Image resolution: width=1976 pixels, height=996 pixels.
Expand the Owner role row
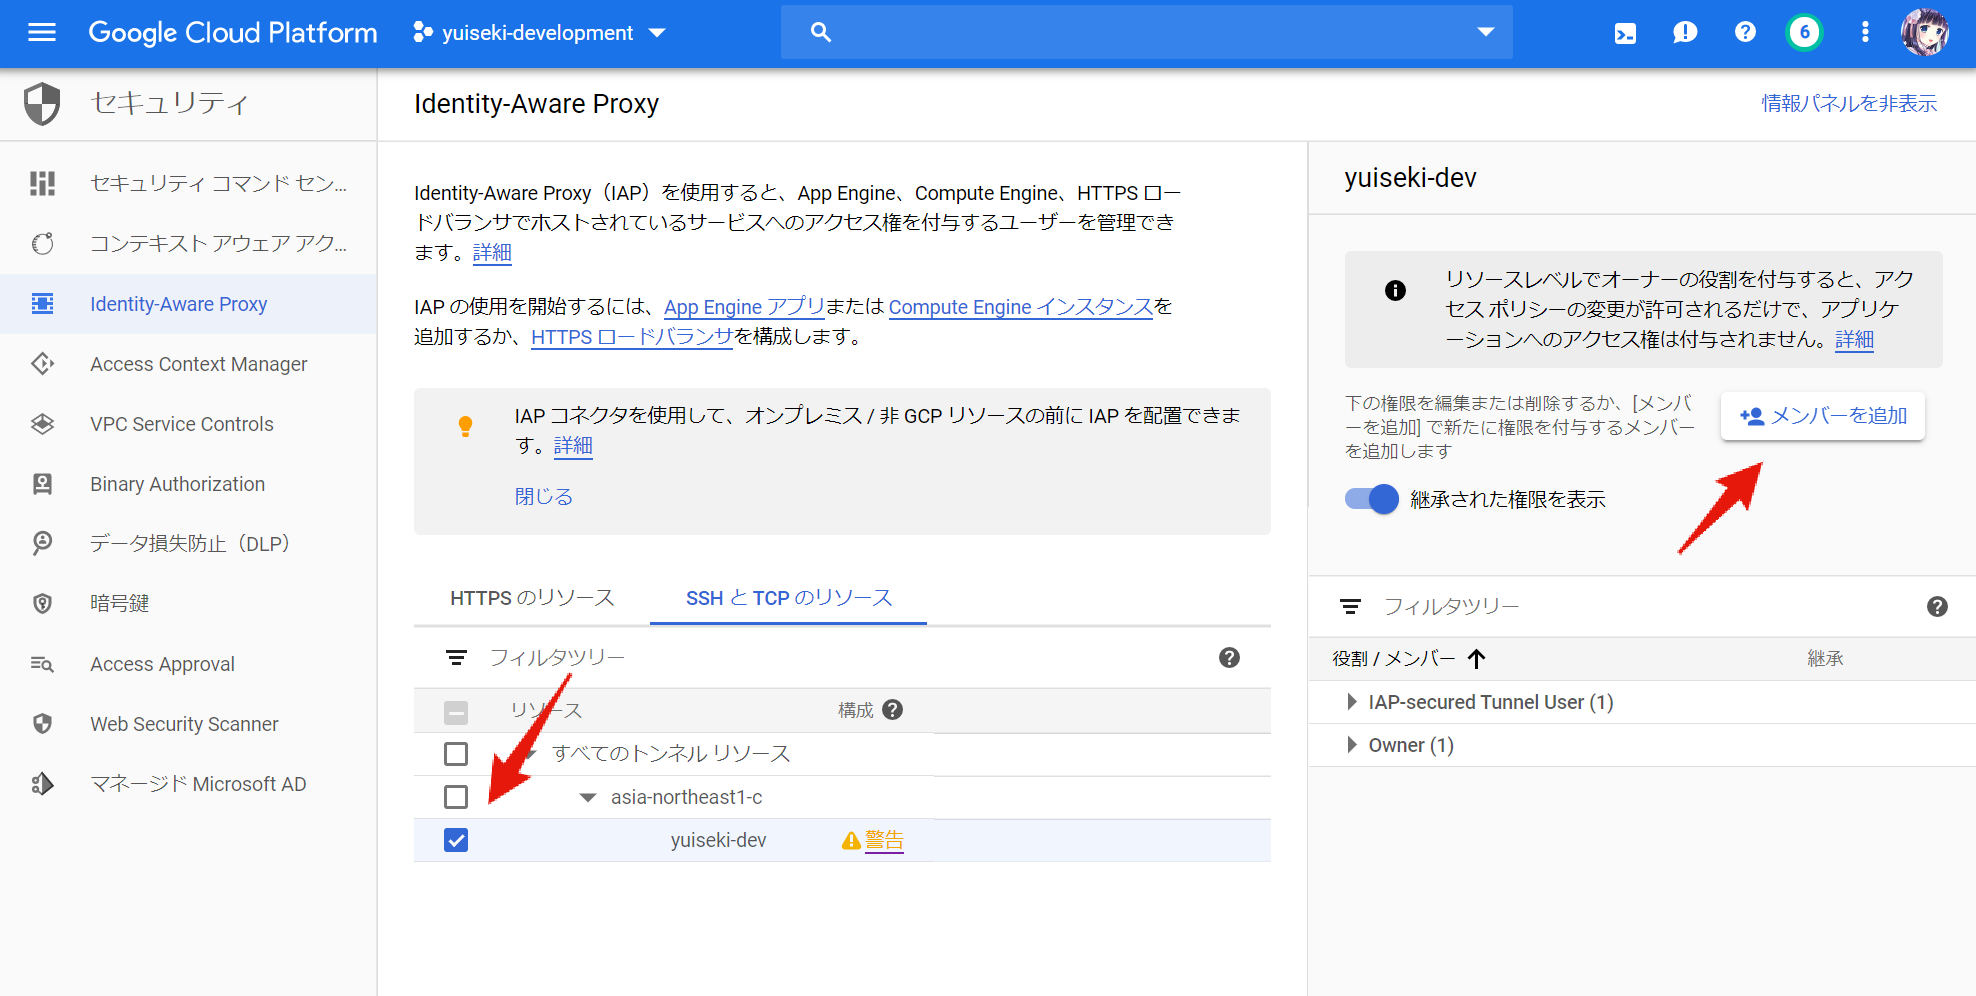pos(1352,745)
